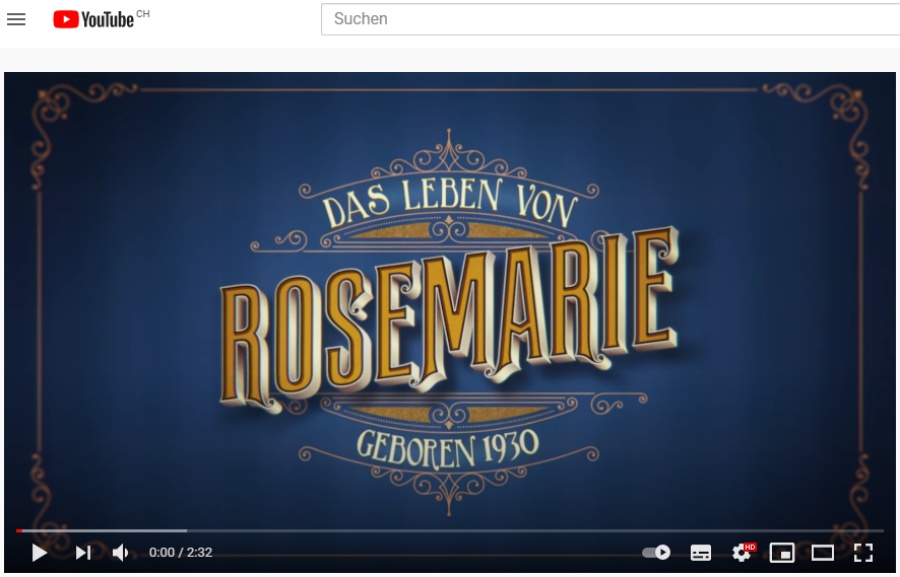Enter fullscreen mode
The height and width of the screenshot is (577, 900).
[x=863, y=553]
